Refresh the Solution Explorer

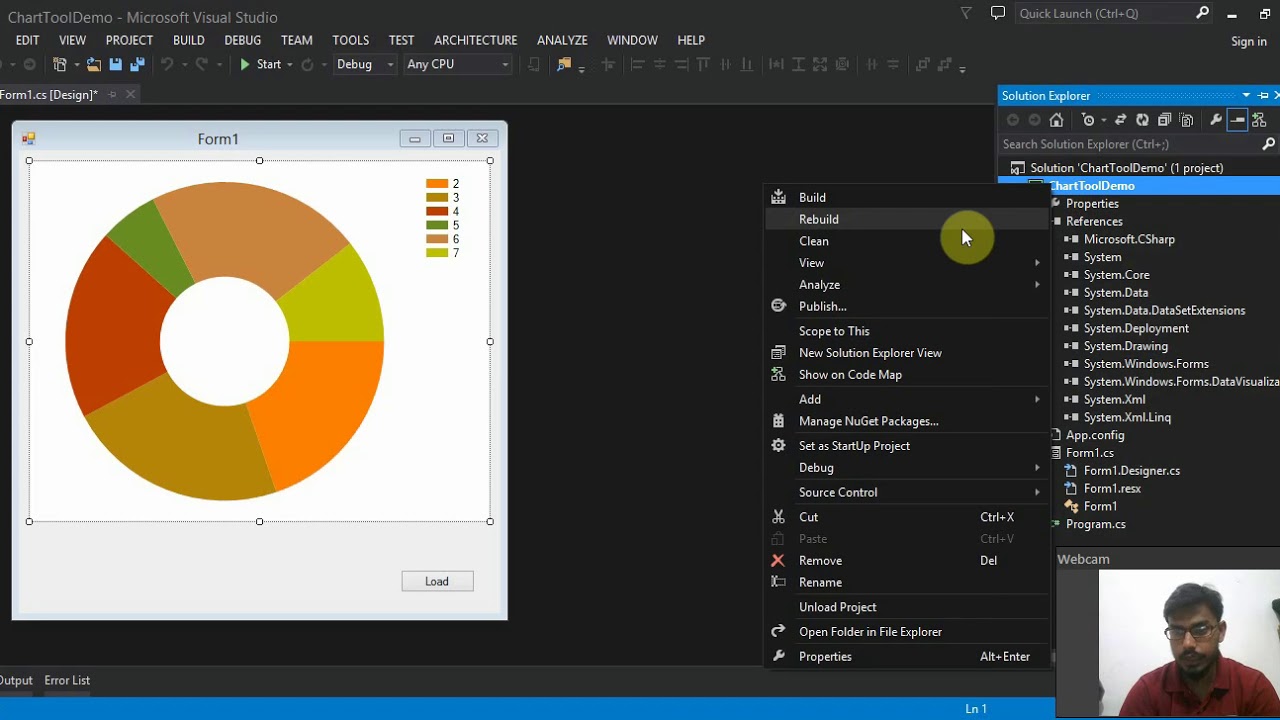click(x=1142, y=120)
